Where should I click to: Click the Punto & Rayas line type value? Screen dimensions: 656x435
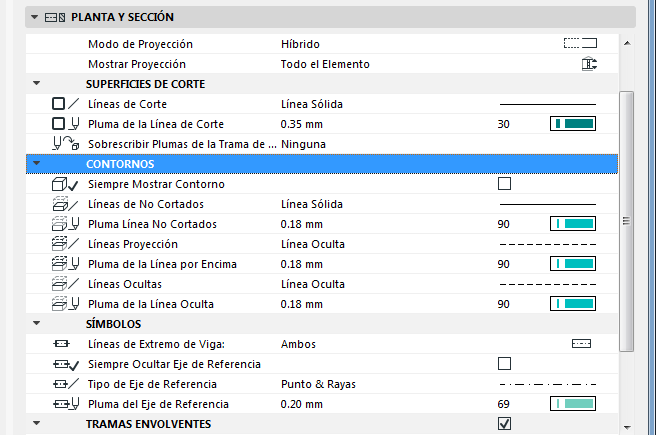(319, 384)
